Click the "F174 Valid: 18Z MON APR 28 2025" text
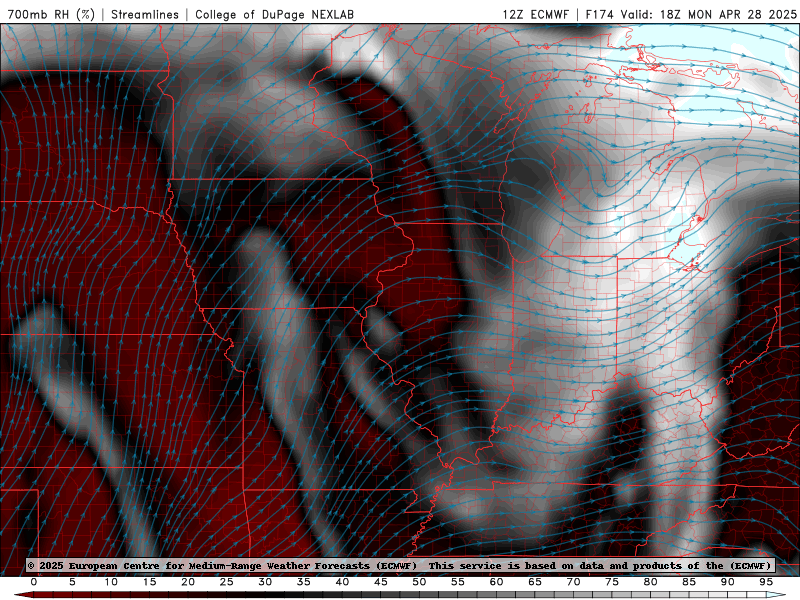Screen dimensions: 800x600 coord(691,14)
